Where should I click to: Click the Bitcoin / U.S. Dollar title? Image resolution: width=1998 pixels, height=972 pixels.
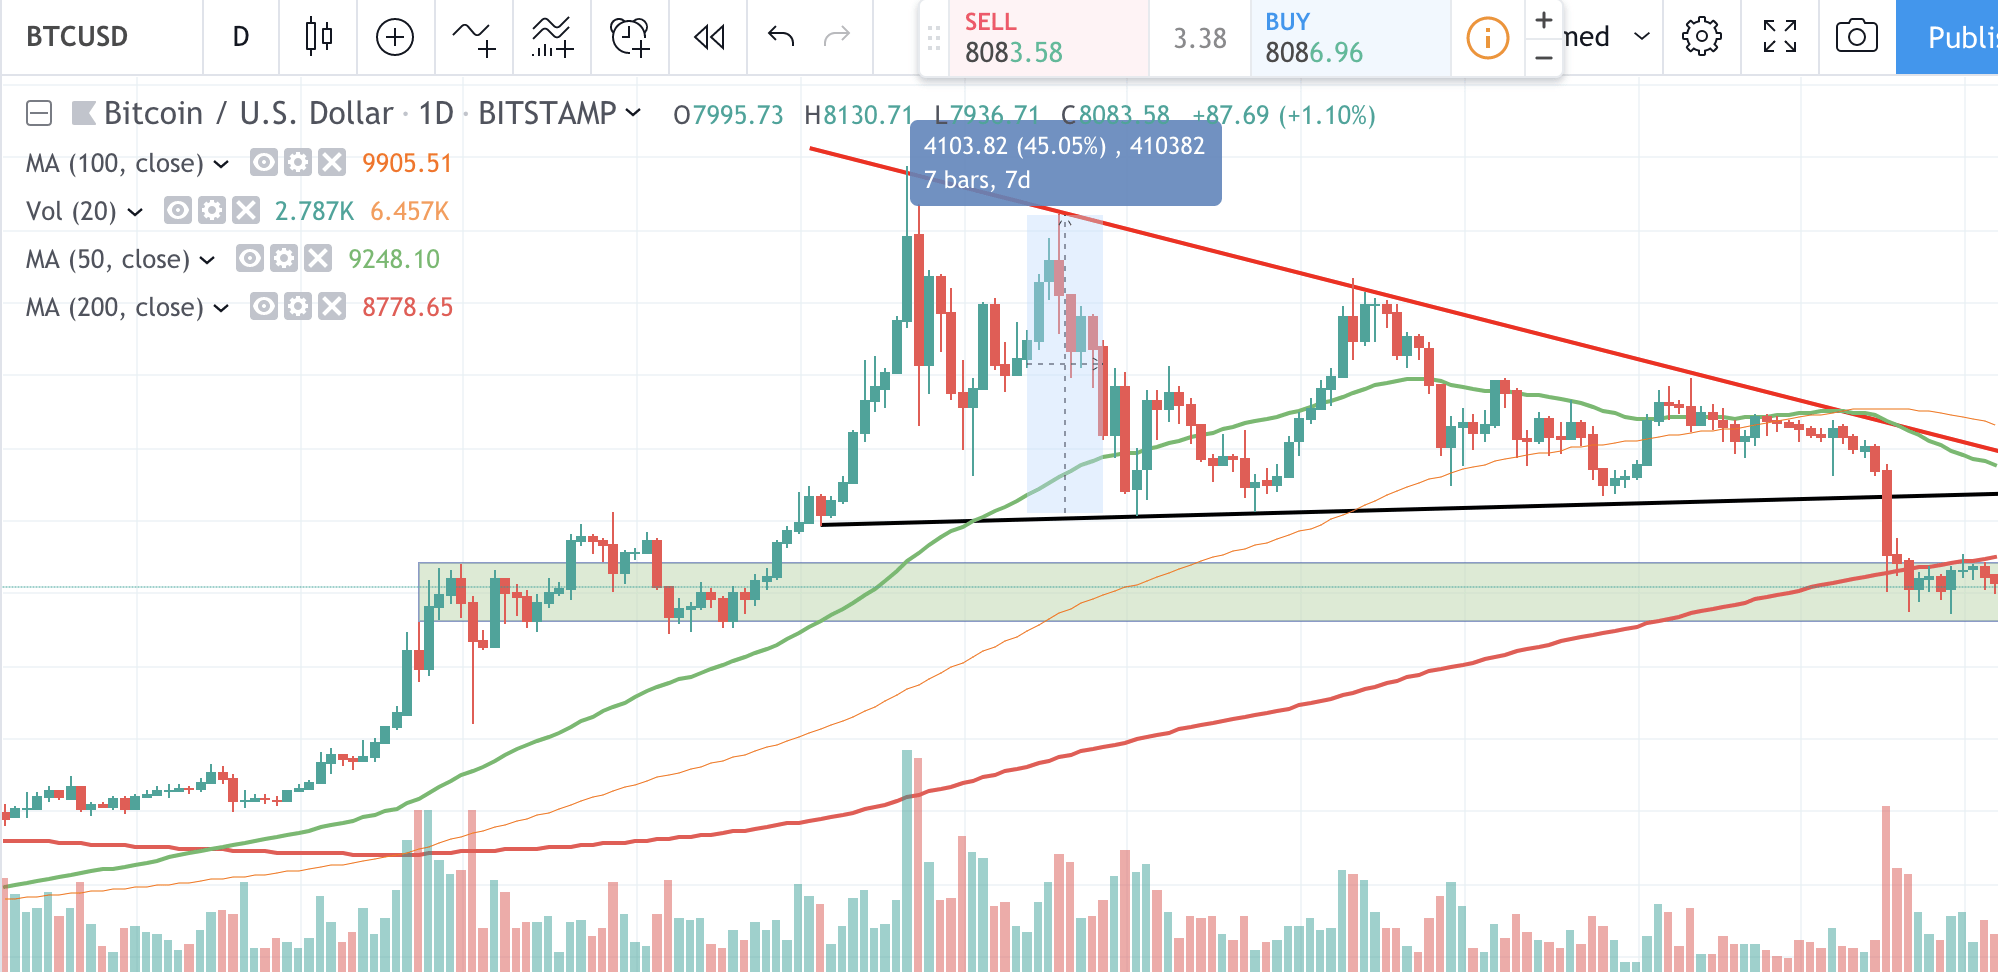[x=248, y=113]
